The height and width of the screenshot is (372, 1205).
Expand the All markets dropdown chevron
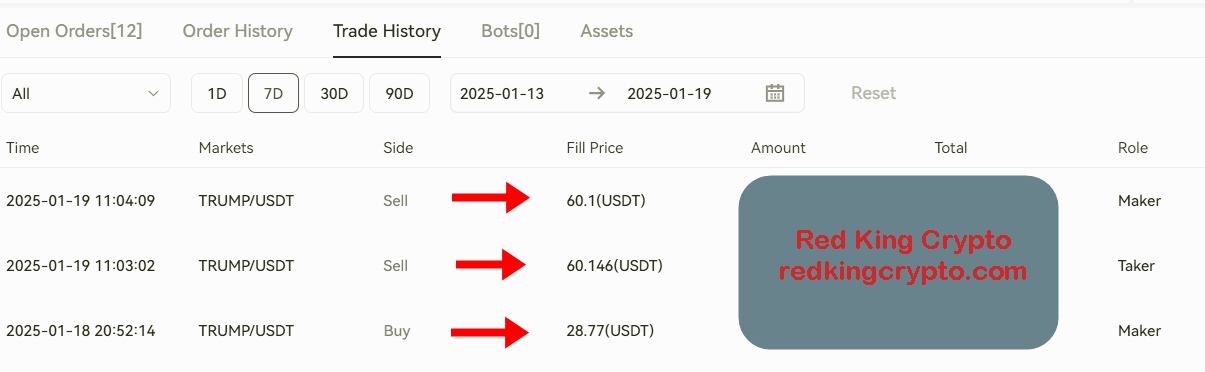(153, 93)
